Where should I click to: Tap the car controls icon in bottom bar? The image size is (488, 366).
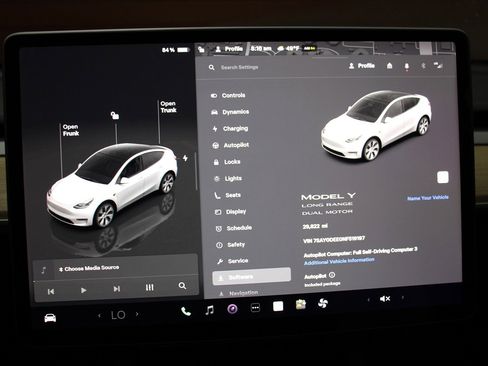pos(50,318)
